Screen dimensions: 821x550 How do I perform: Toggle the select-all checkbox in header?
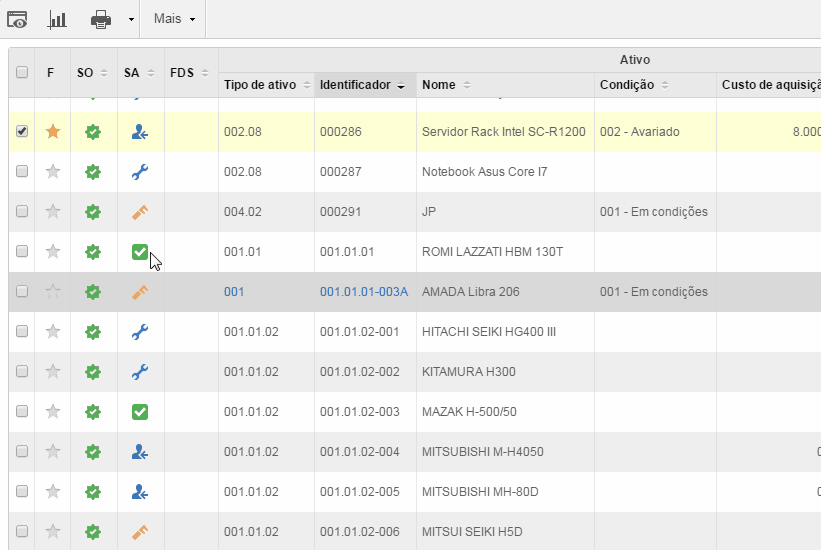pyautogui.click(x=22, y=72)
